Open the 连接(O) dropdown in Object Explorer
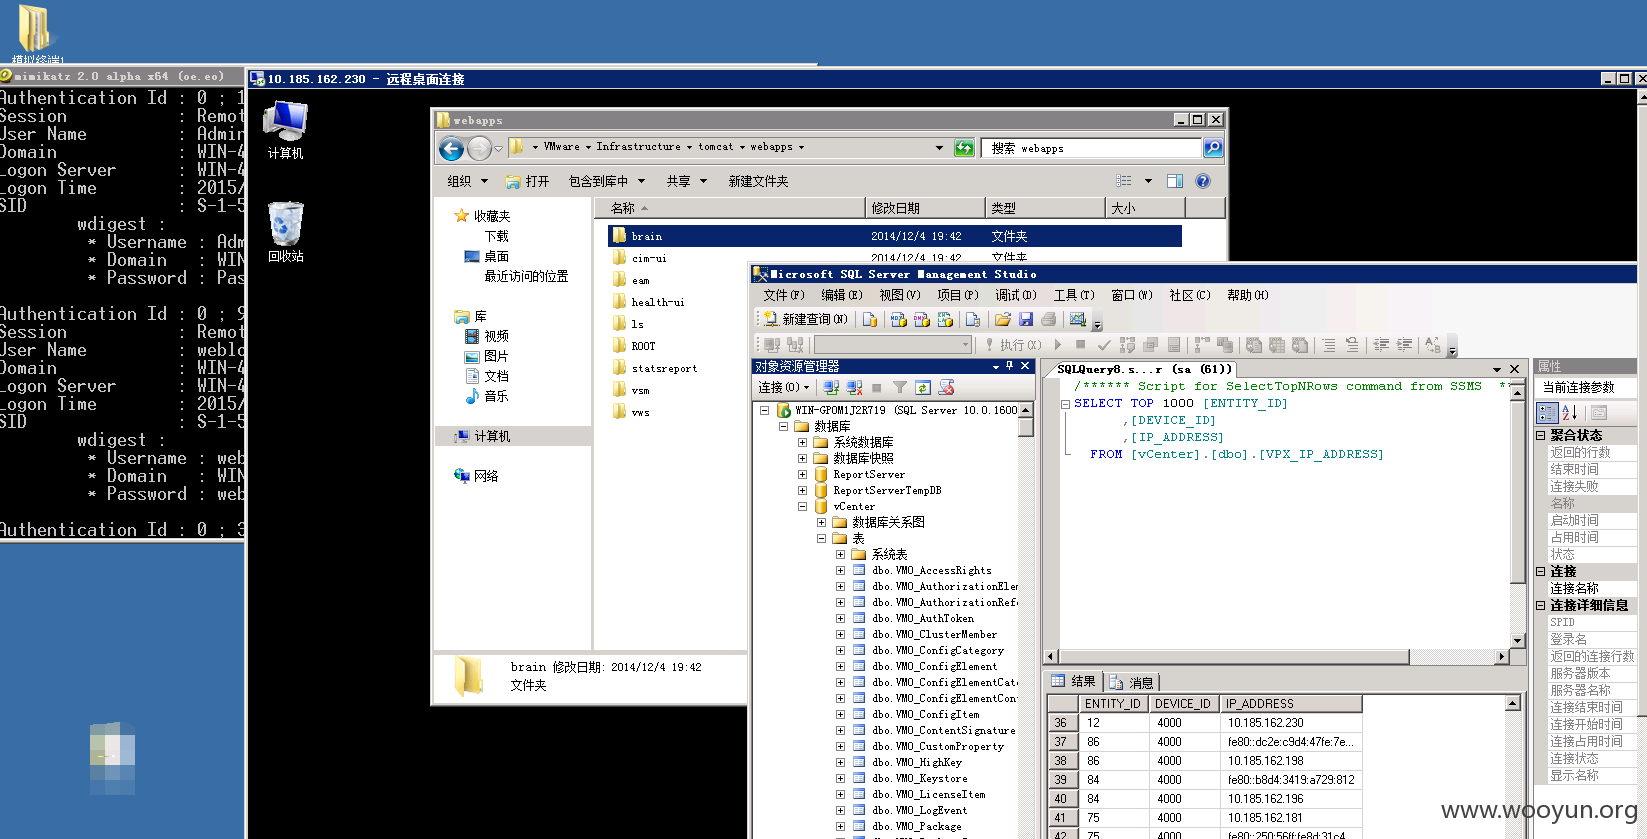This screenshot has width=1647, height=839. pyautogui.click(x=784, y=387)
